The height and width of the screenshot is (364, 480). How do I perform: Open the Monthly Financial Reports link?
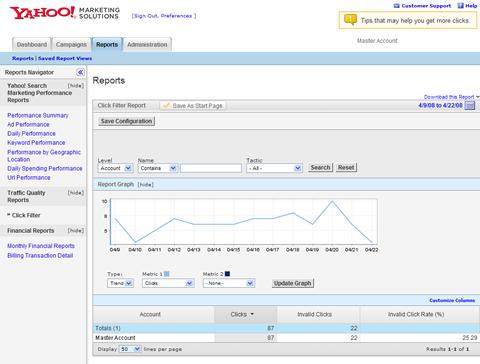41,246
